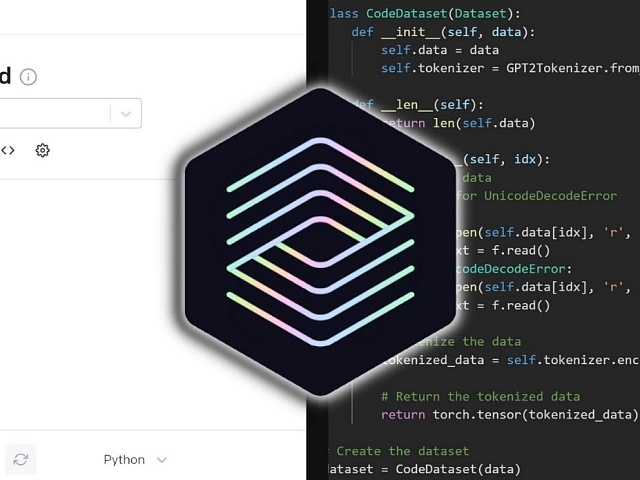The image size is (640, 480).
Task: Click the 'self.data = data' code line
Action: click(x=440, y=50)
